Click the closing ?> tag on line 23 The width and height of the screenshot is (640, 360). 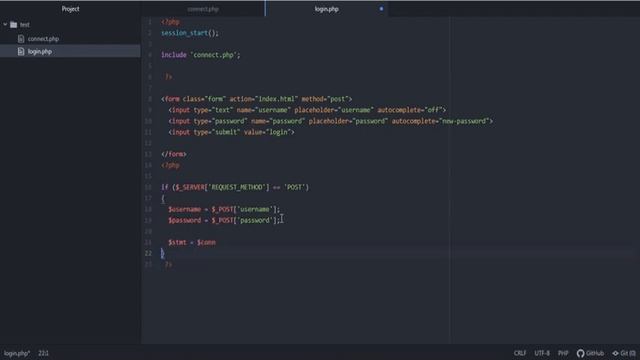168,264
